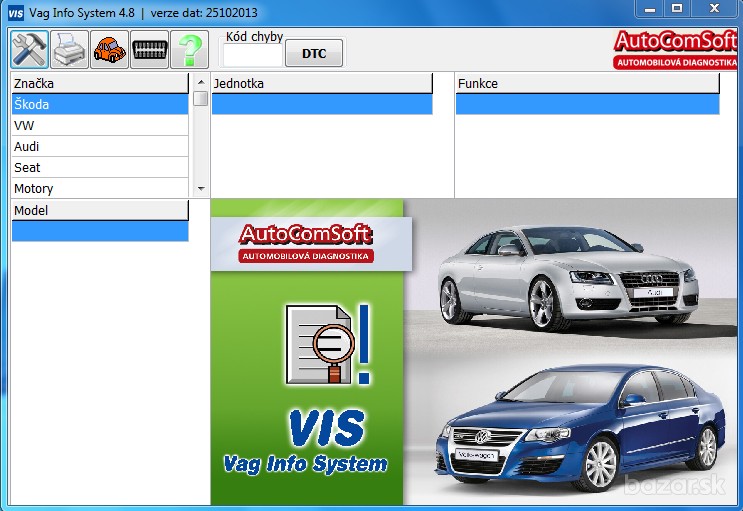Screen dimensions: 743x511
Task: Click the VIS application title icon
Action: [x=15, y=13]
